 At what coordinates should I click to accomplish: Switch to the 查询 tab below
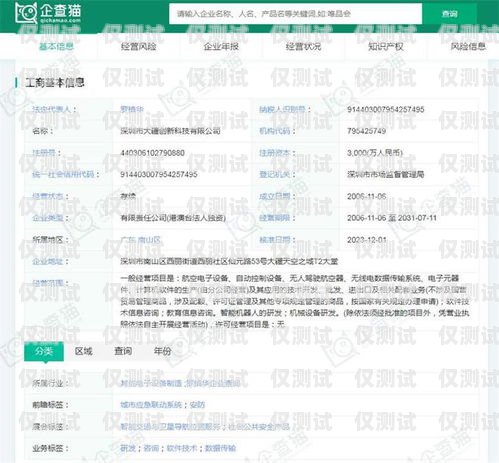tap(123, 351)
